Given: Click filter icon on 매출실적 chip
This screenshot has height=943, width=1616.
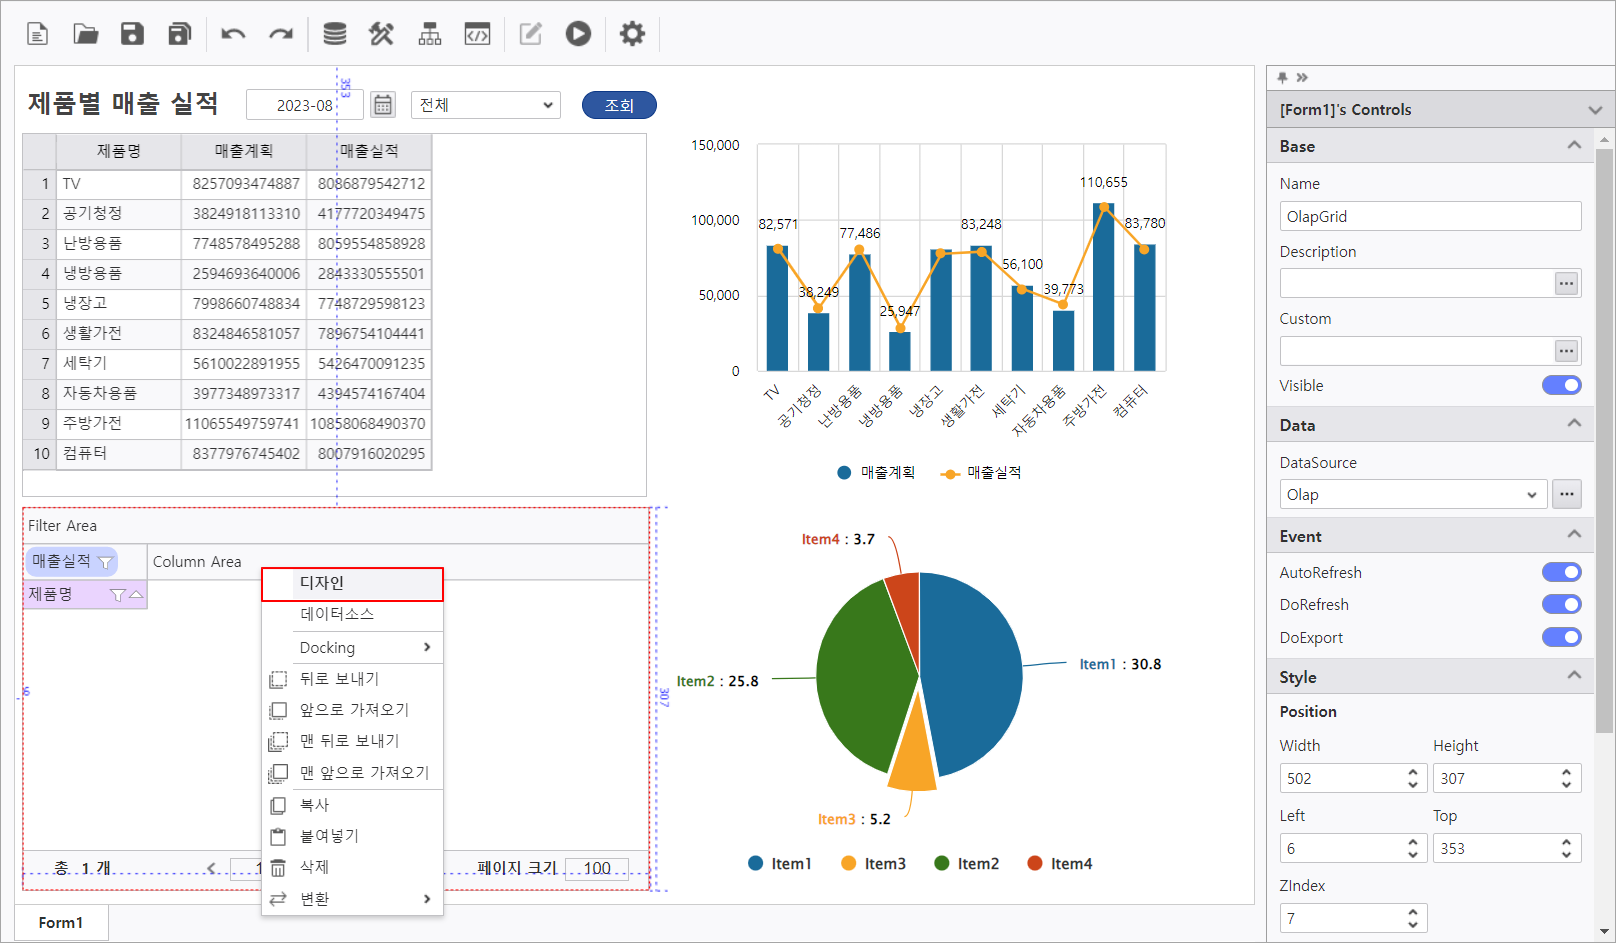Looking at the screenshot, I should (x=105, y=562).
